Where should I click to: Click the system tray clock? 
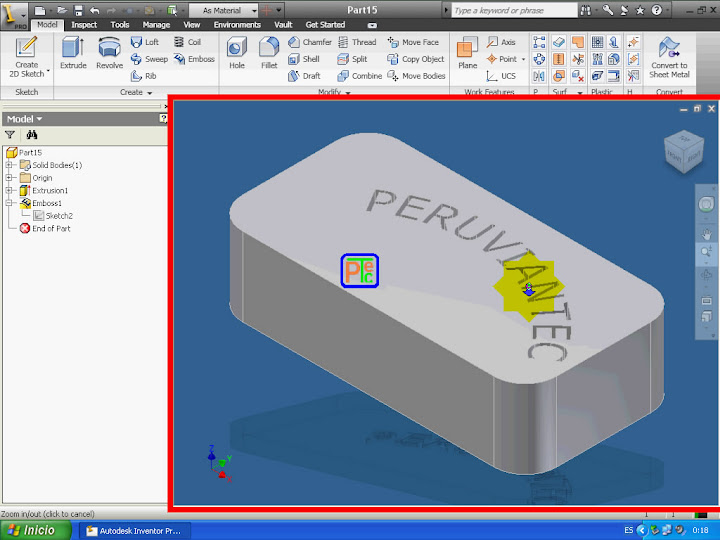(700, 530)
